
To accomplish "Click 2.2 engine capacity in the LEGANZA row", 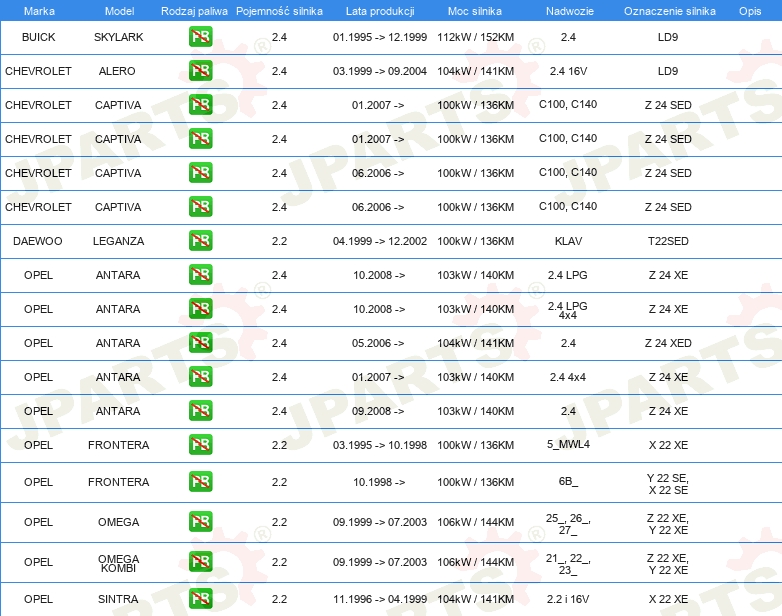I will pyautogui.click(x=279, y=241).
